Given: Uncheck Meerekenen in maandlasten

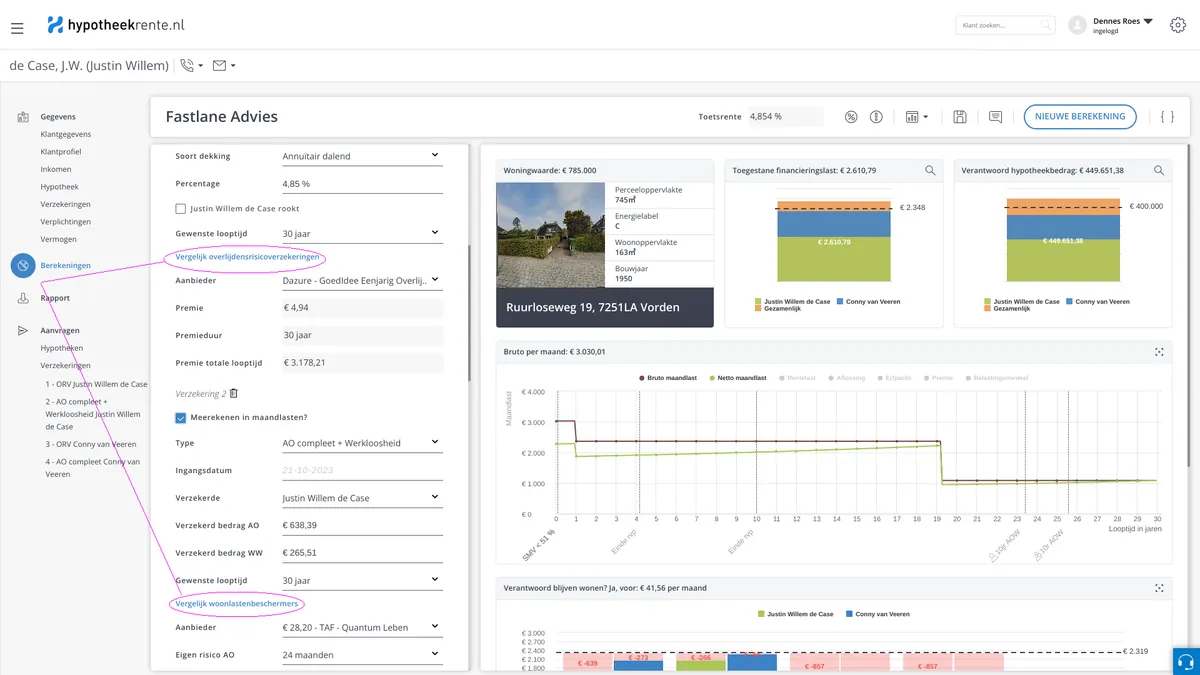Looking at the screenshot, I should (x=181, y=418).
